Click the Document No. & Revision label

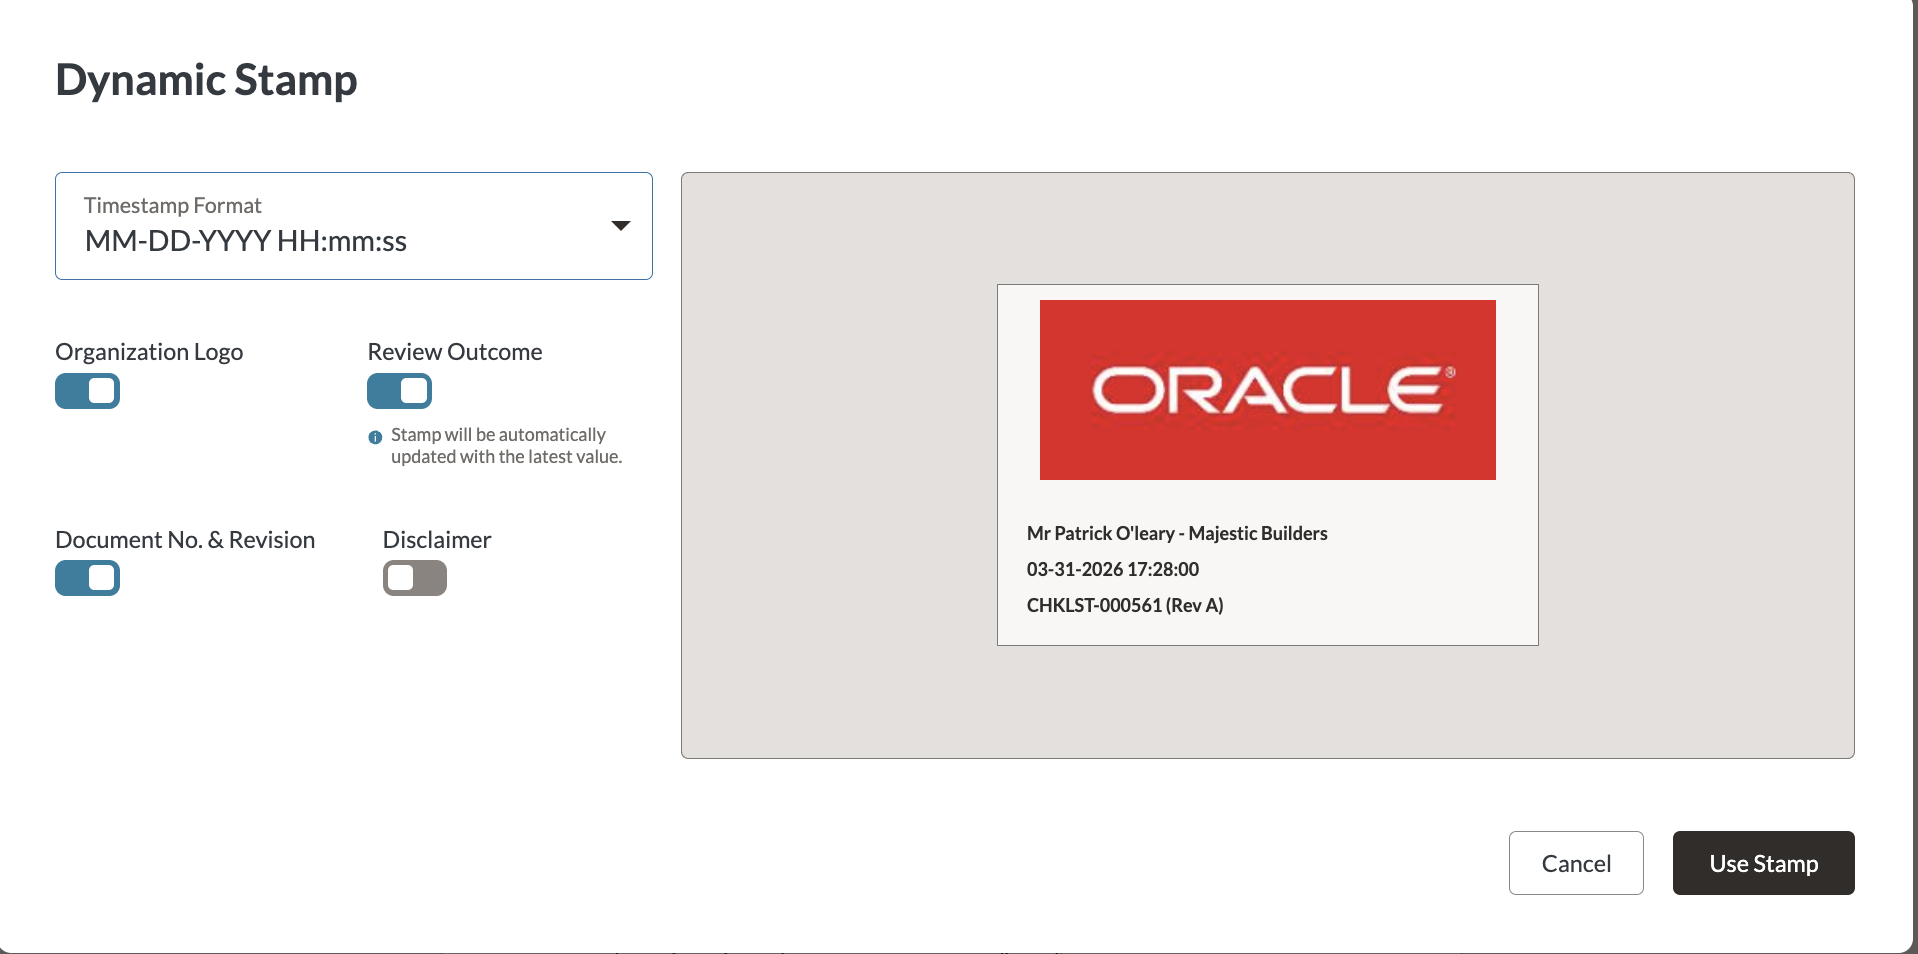click(185, 540)
